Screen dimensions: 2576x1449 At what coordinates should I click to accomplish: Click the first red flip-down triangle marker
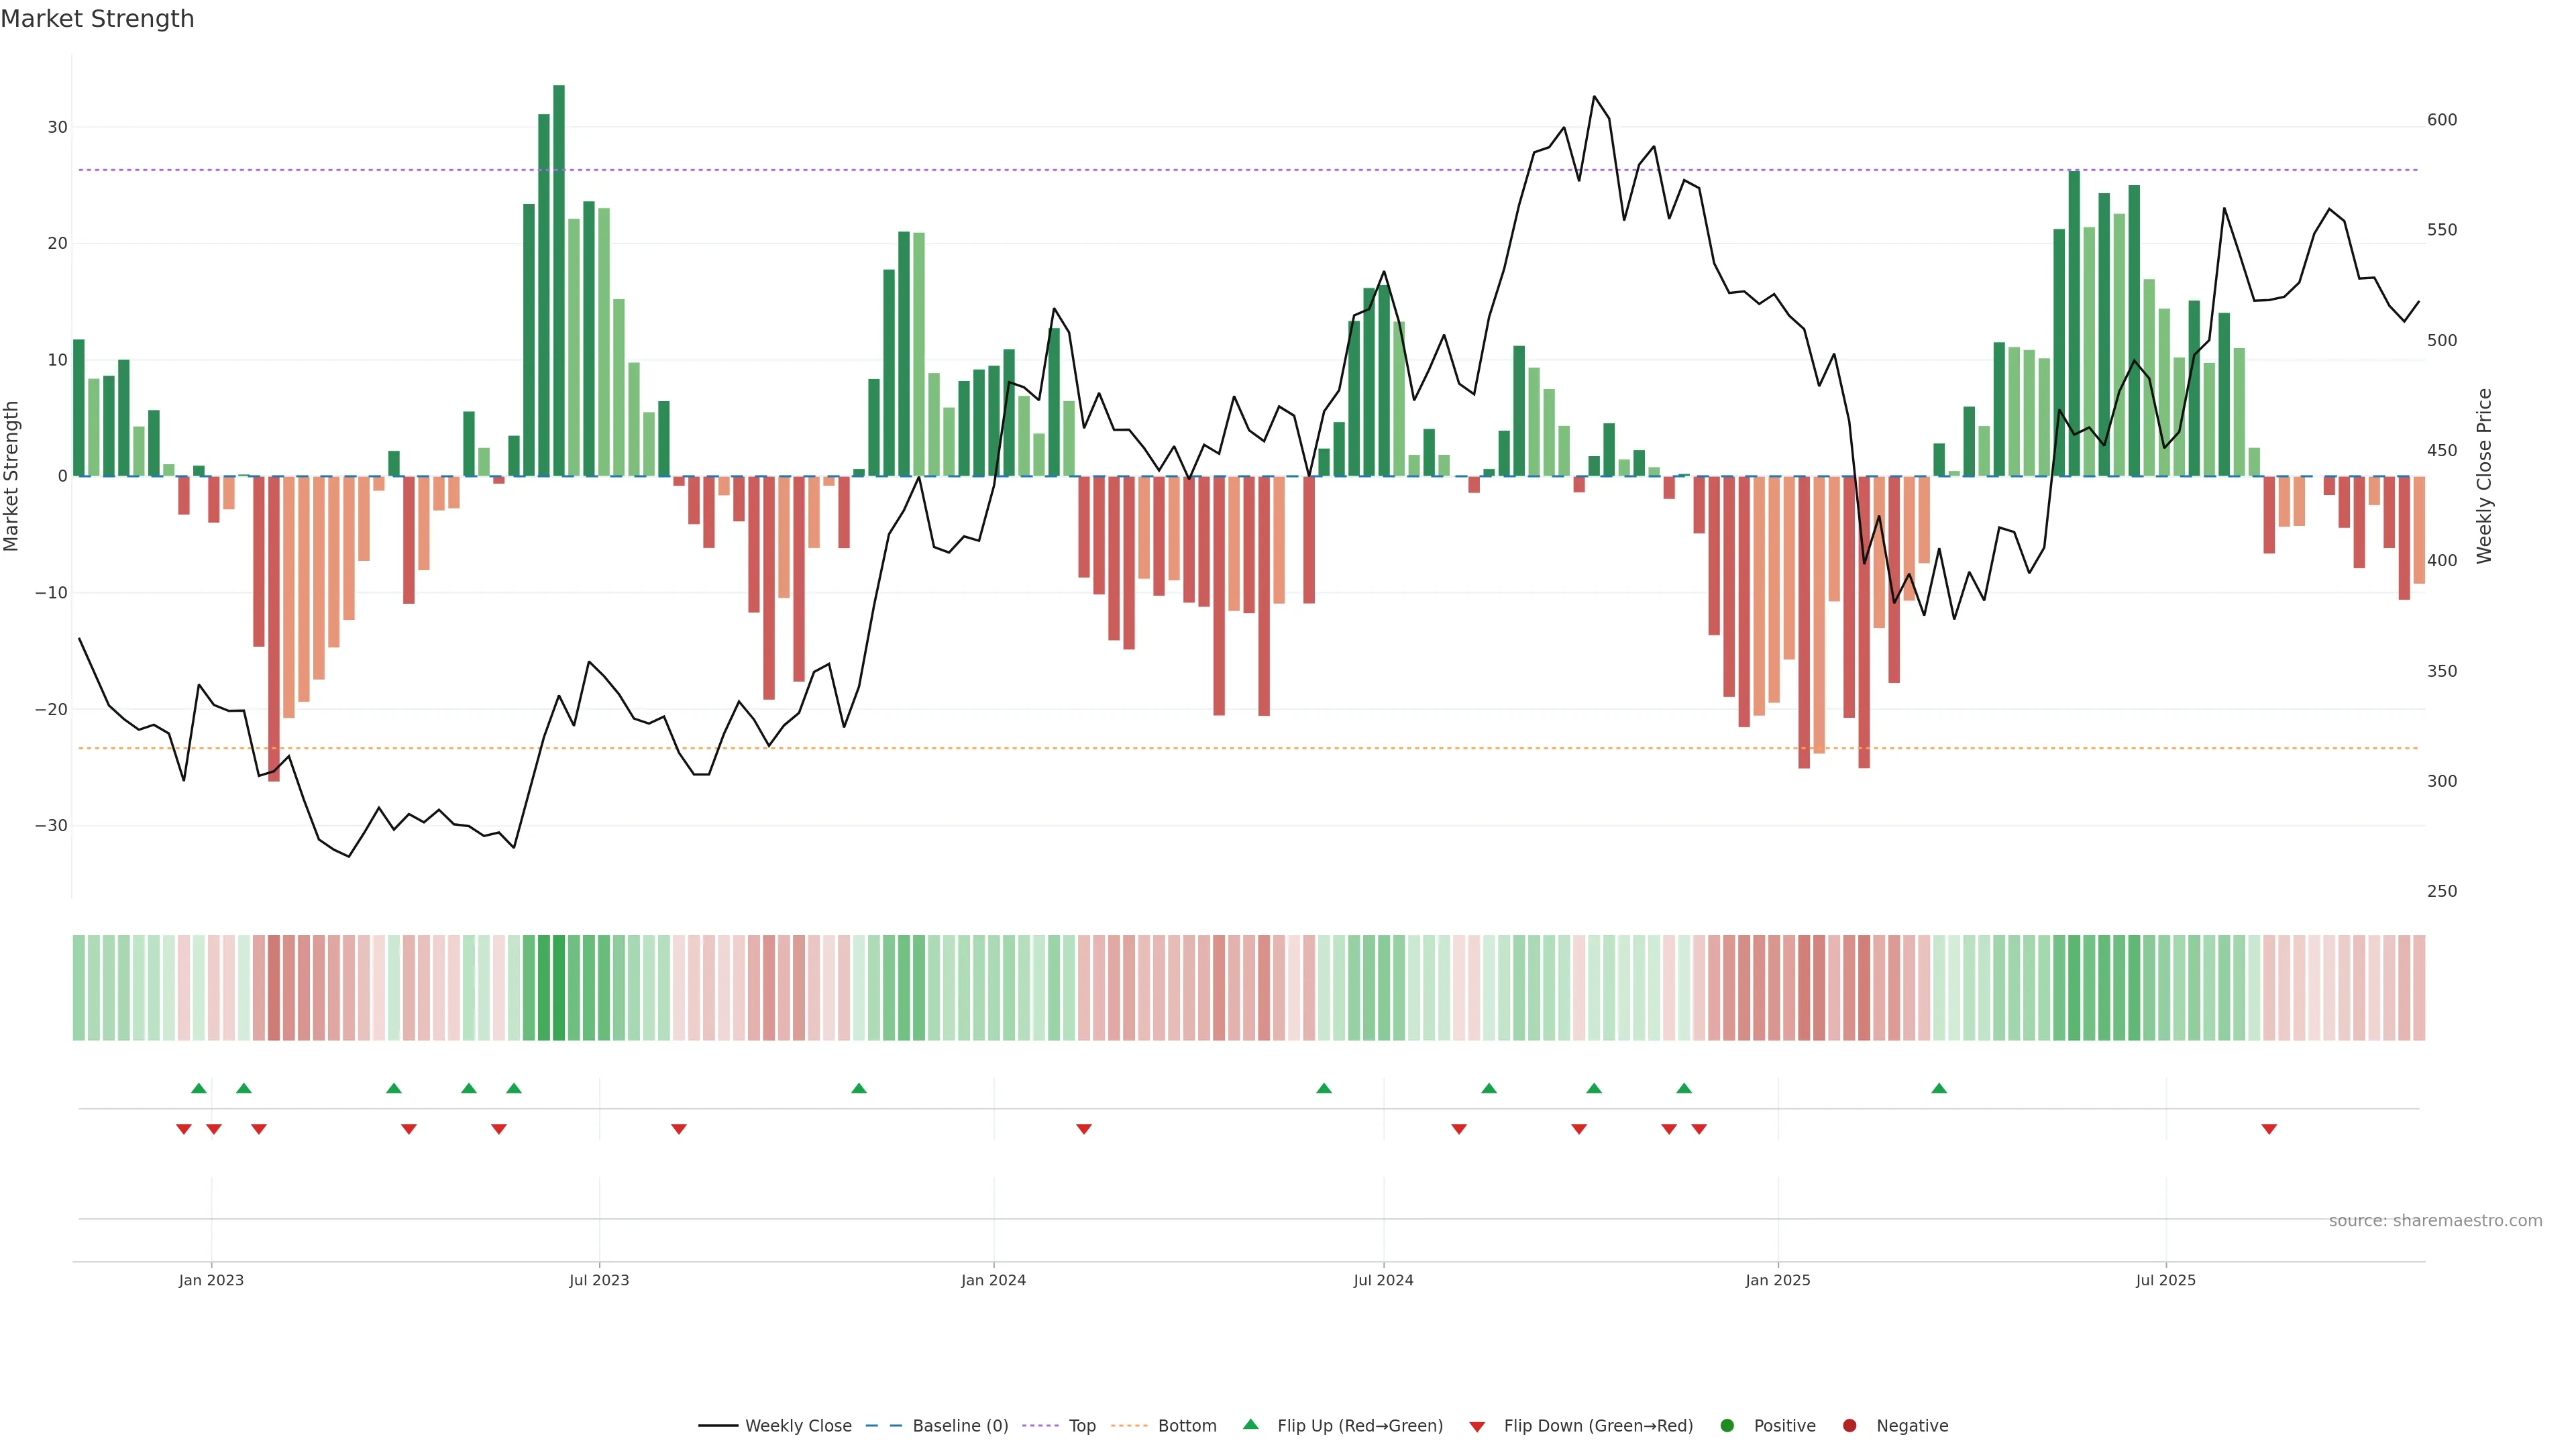tap(184, 1129)
